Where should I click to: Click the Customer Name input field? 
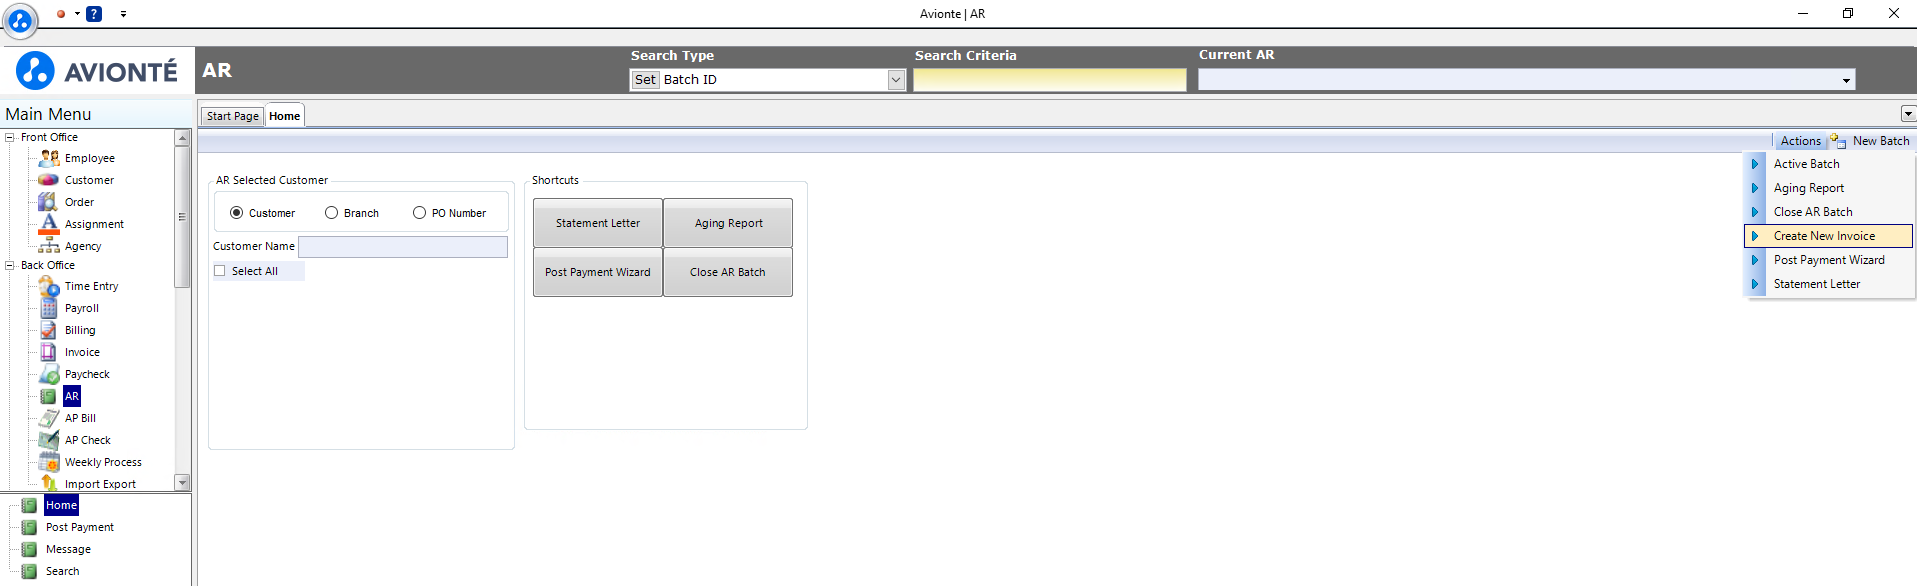click(x=403, y=246)
